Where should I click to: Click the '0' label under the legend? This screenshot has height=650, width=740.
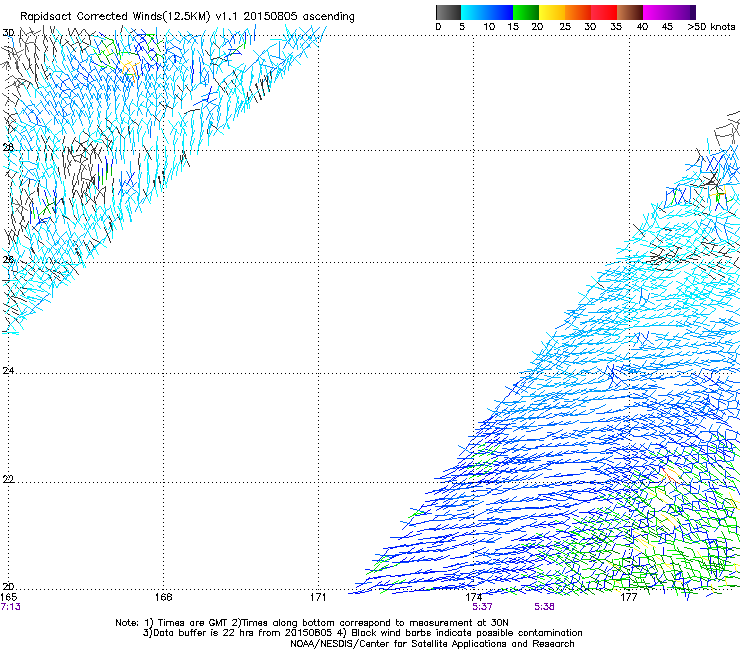tap(438, 27)
